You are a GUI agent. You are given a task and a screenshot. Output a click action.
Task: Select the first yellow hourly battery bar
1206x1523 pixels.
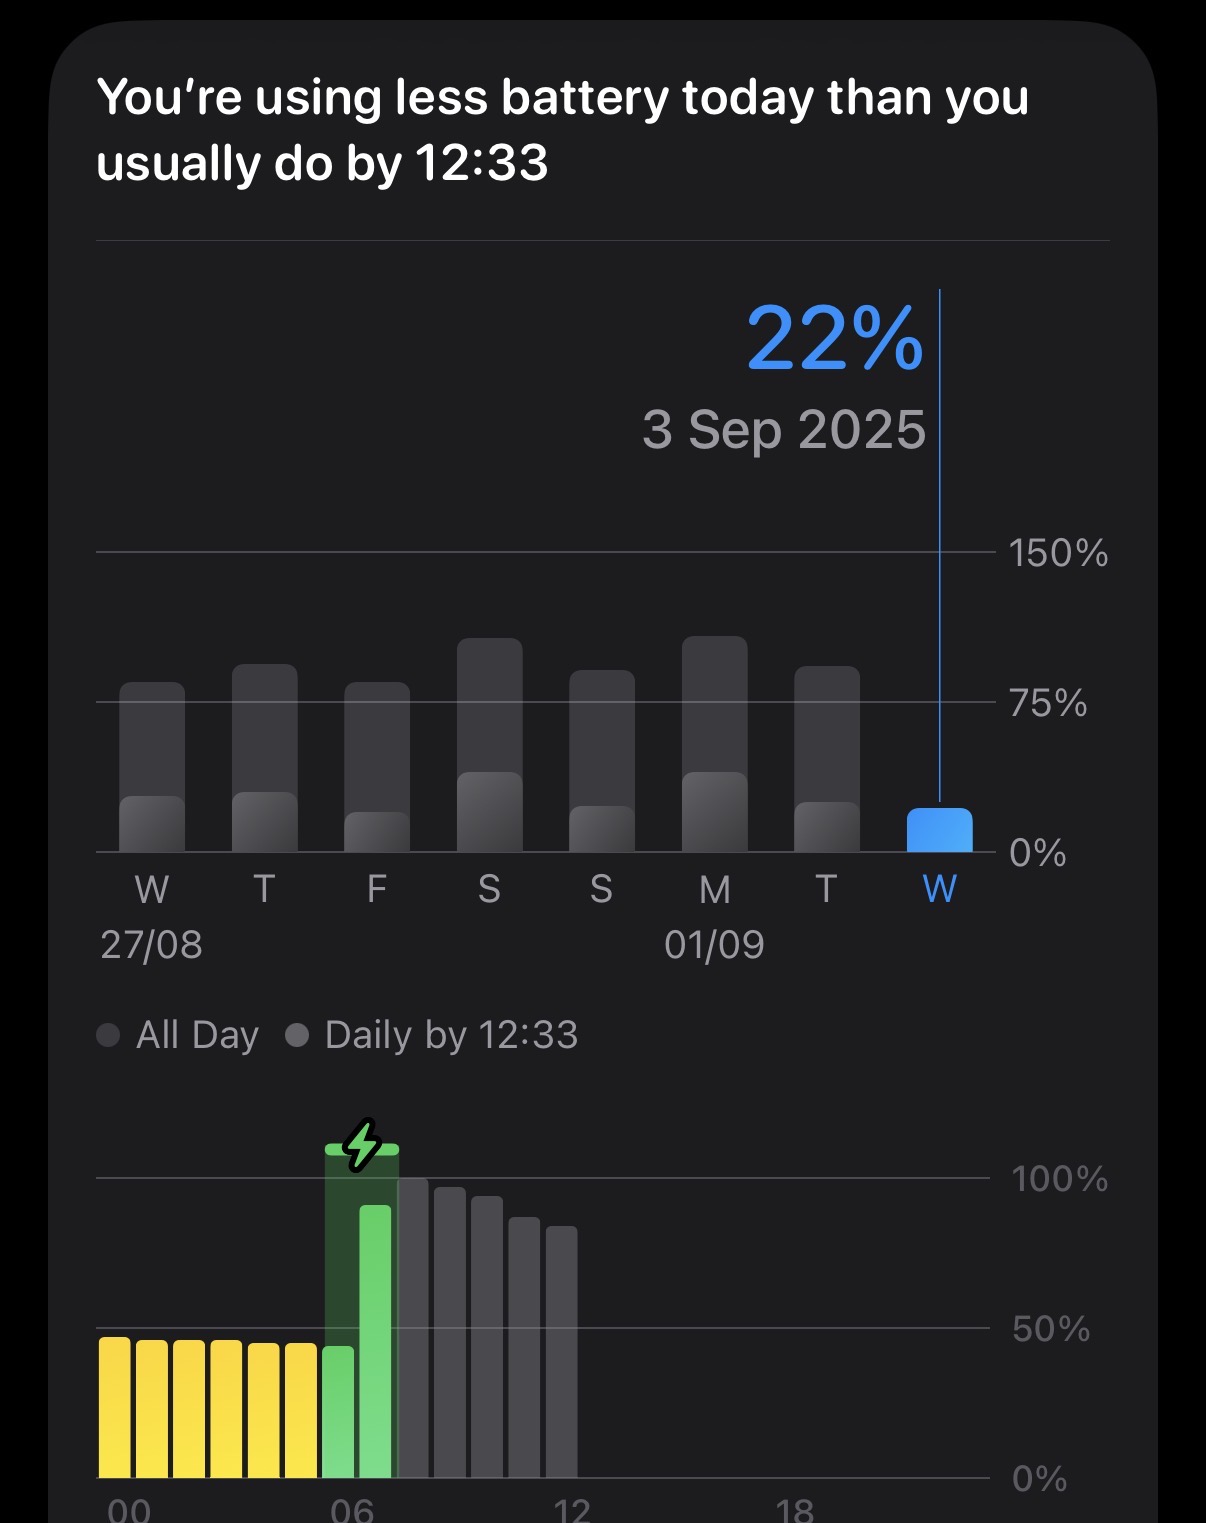pos(115,1407)
